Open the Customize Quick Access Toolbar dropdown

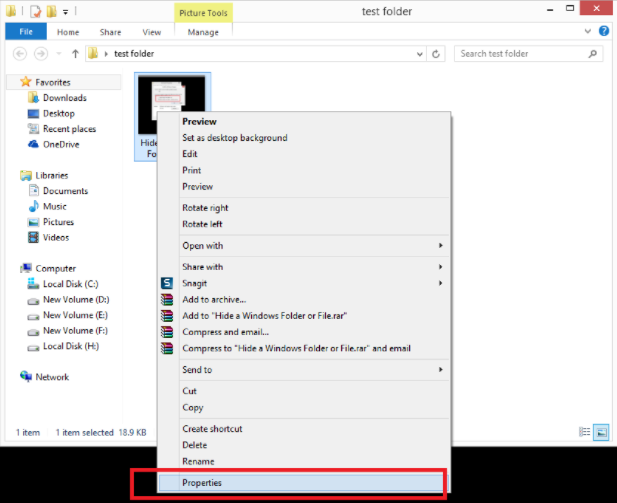tap(66, 12)
